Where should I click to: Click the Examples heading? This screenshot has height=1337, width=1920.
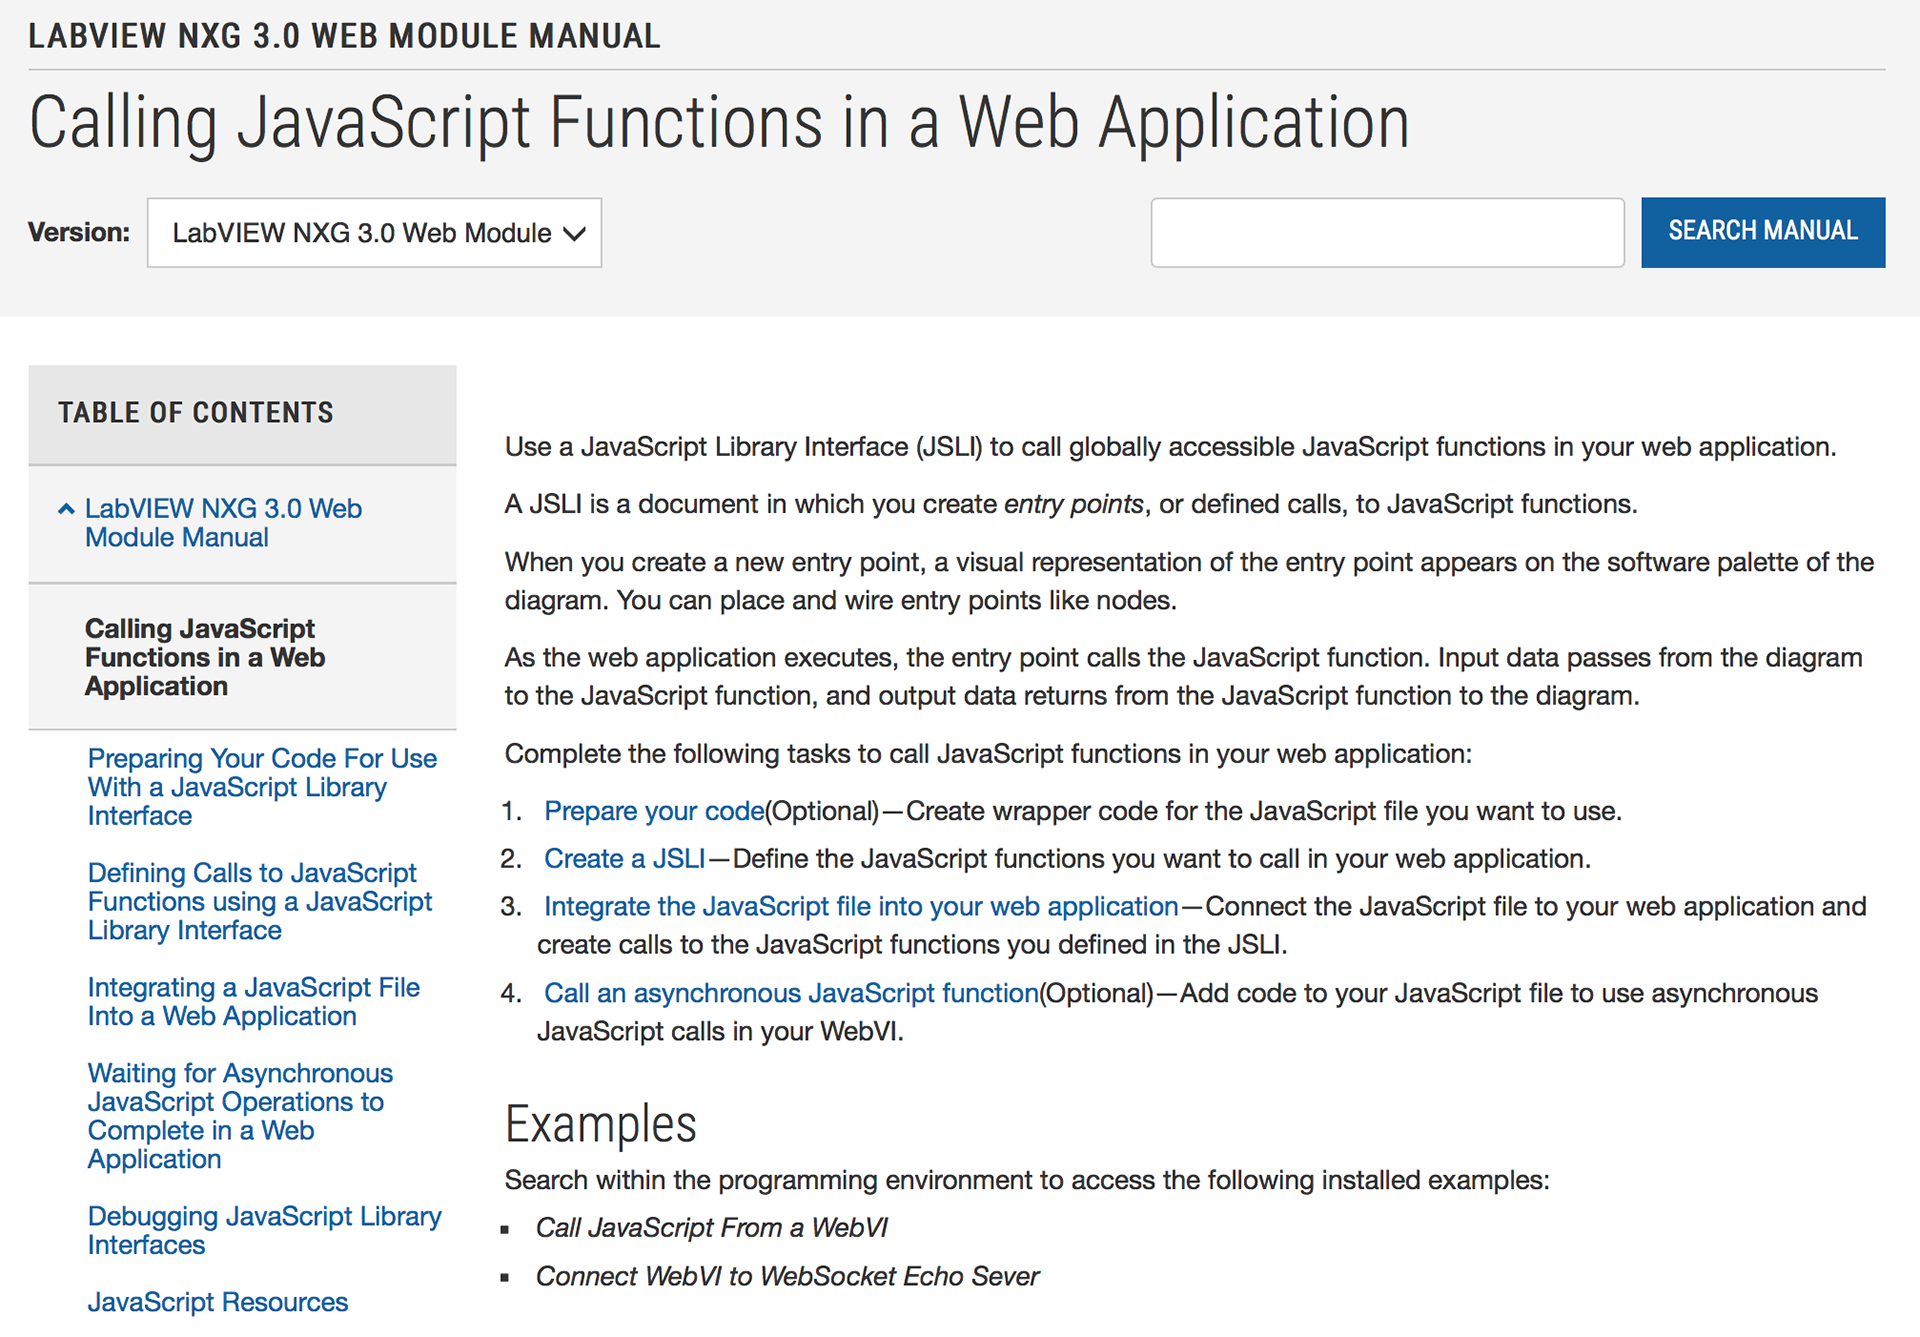click(x=600, y=1124)
